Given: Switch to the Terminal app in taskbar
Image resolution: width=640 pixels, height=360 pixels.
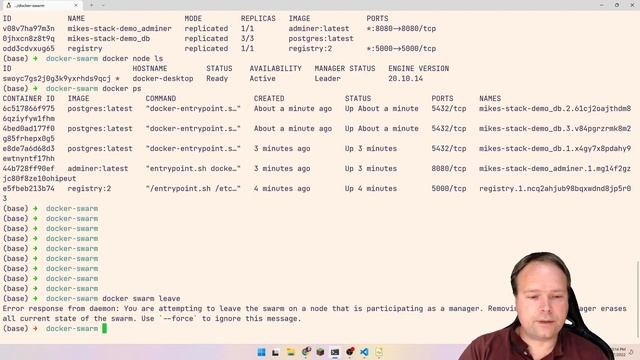Looking at the screenshot, I should coord(335,352).
